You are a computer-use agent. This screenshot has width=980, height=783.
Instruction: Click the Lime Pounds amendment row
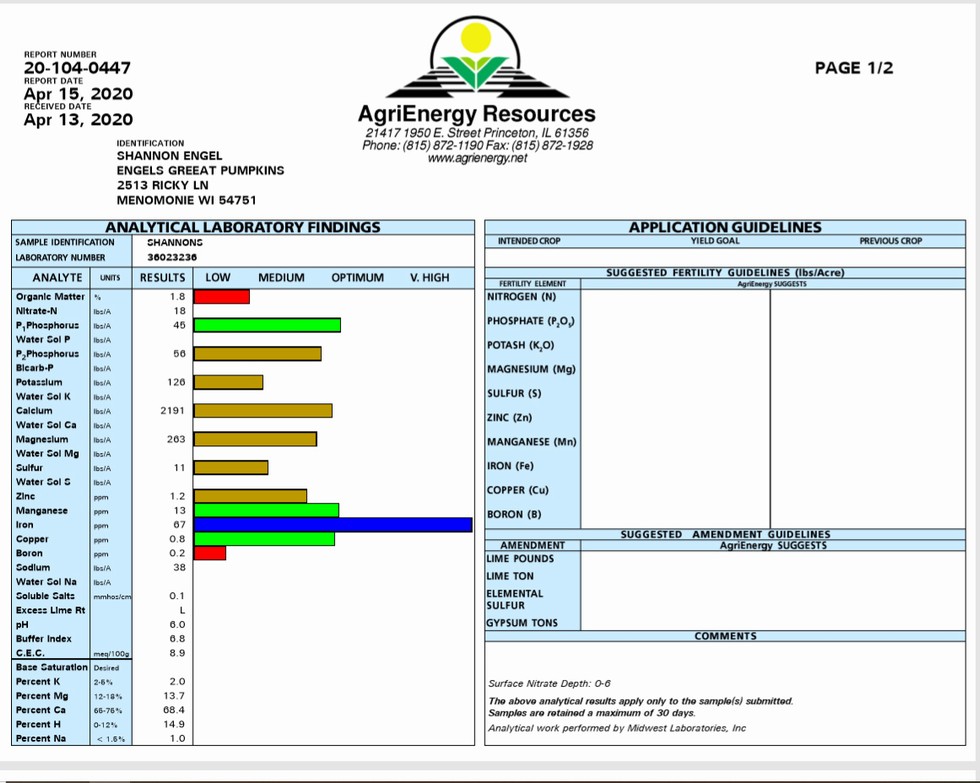click(x=531, y=558)
